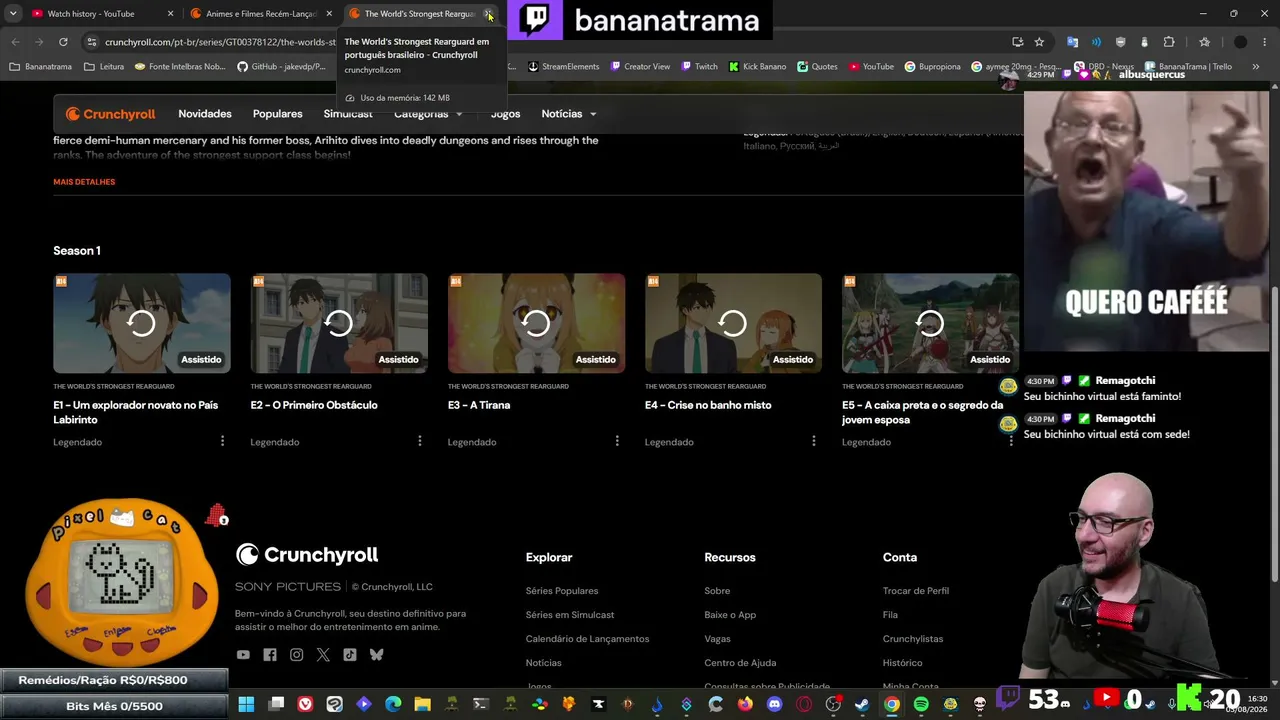Expand the Categorias dropdown menu
Image resolution: width=1280 pixels, height=720 pixels.
tap(429, 114)
